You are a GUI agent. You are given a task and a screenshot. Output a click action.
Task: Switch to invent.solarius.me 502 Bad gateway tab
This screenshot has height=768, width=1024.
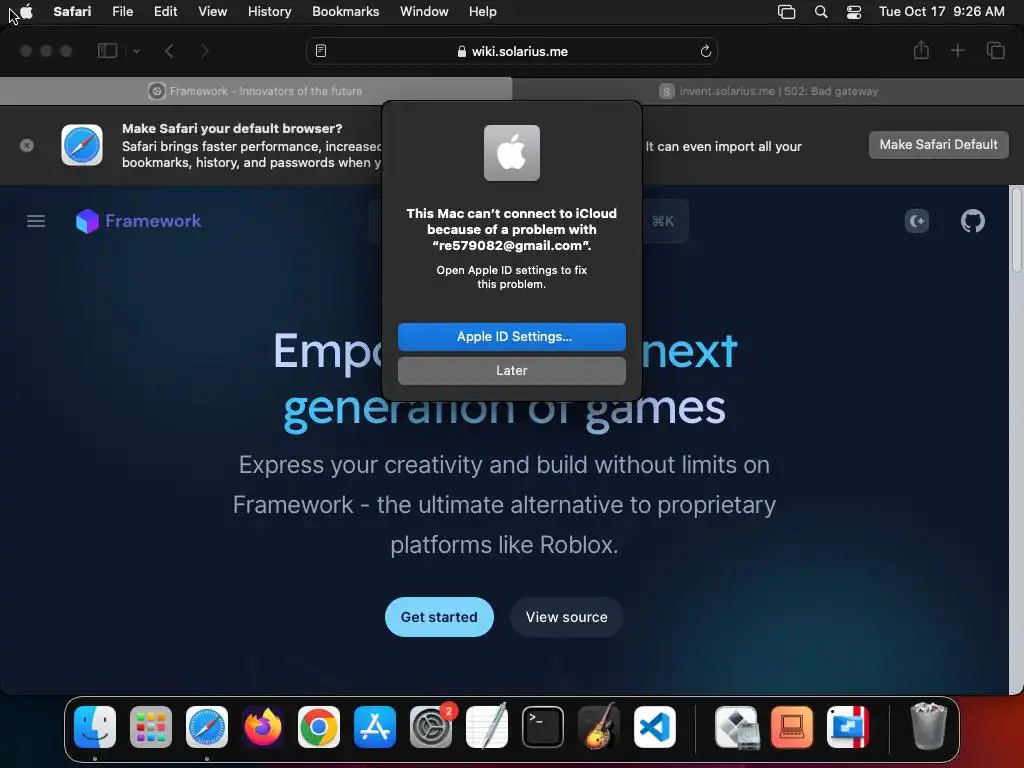coord(768,91)
